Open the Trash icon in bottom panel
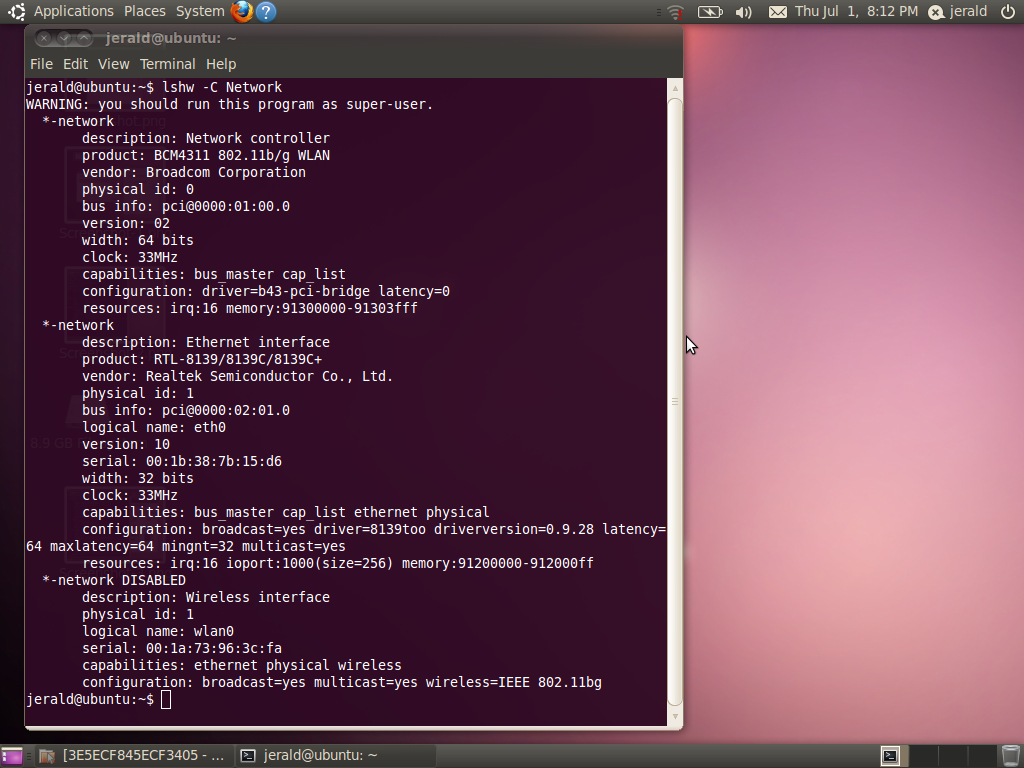This screenshot has width=1024, height=768. tap(1010, 755)
